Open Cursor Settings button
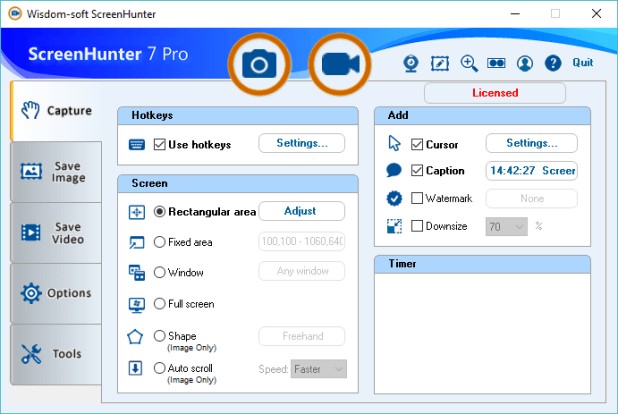The width and height of the screenshot is (618, 414). [532, 143]
